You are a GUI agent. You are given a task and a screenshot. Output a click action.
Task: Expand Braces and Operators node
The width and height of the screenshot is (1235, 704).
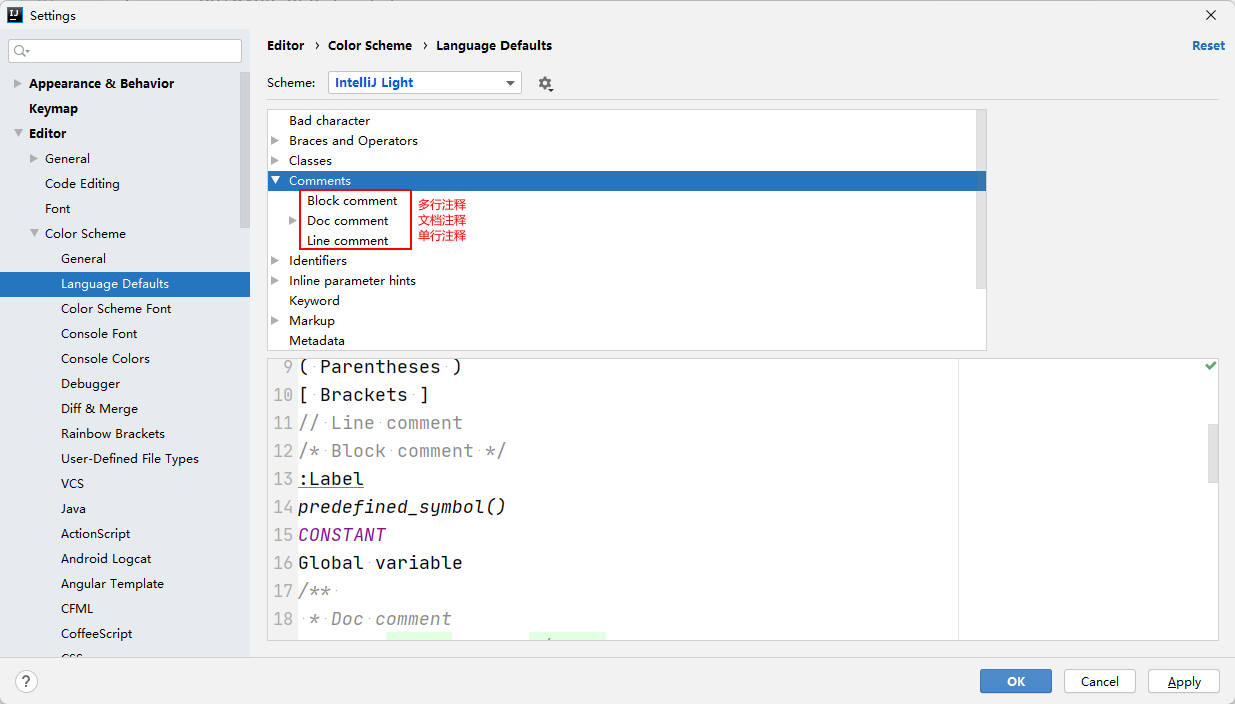coord(276,141)
